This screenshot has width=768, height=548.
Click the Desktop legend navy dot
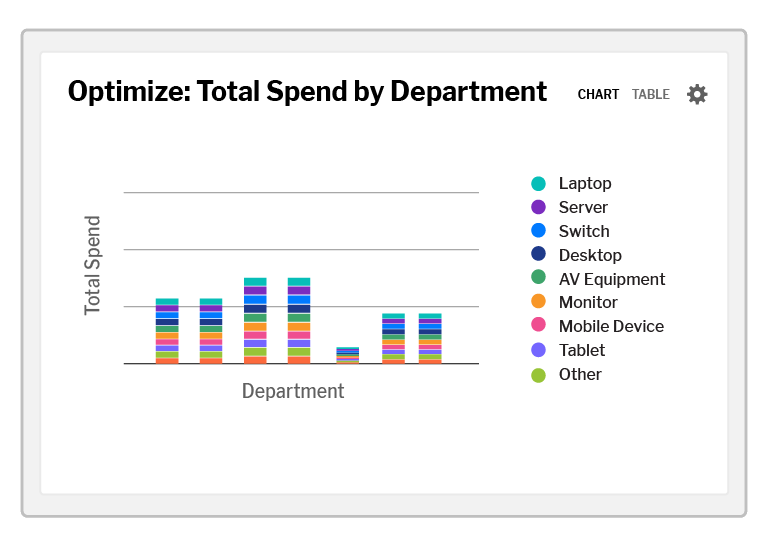pyautogui.click(x=538, y=254)
